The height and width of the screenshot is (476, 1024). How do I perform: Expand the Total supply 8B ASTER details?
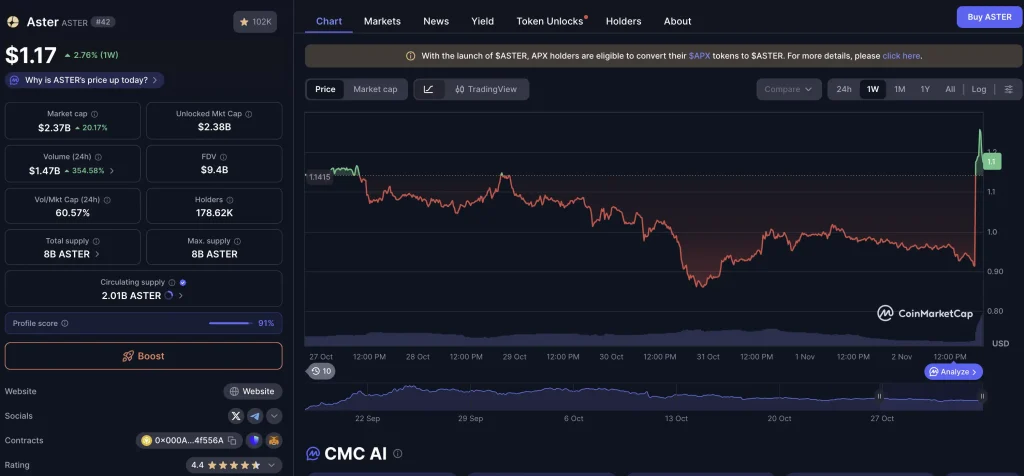pos(97,254)
